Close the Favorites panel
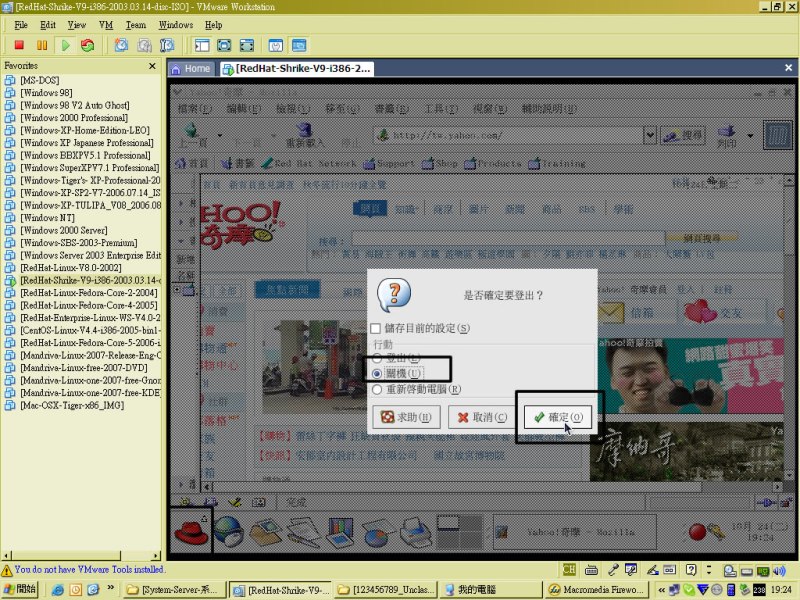Screen dimensions: 800x600 click(x=152, y=66)
